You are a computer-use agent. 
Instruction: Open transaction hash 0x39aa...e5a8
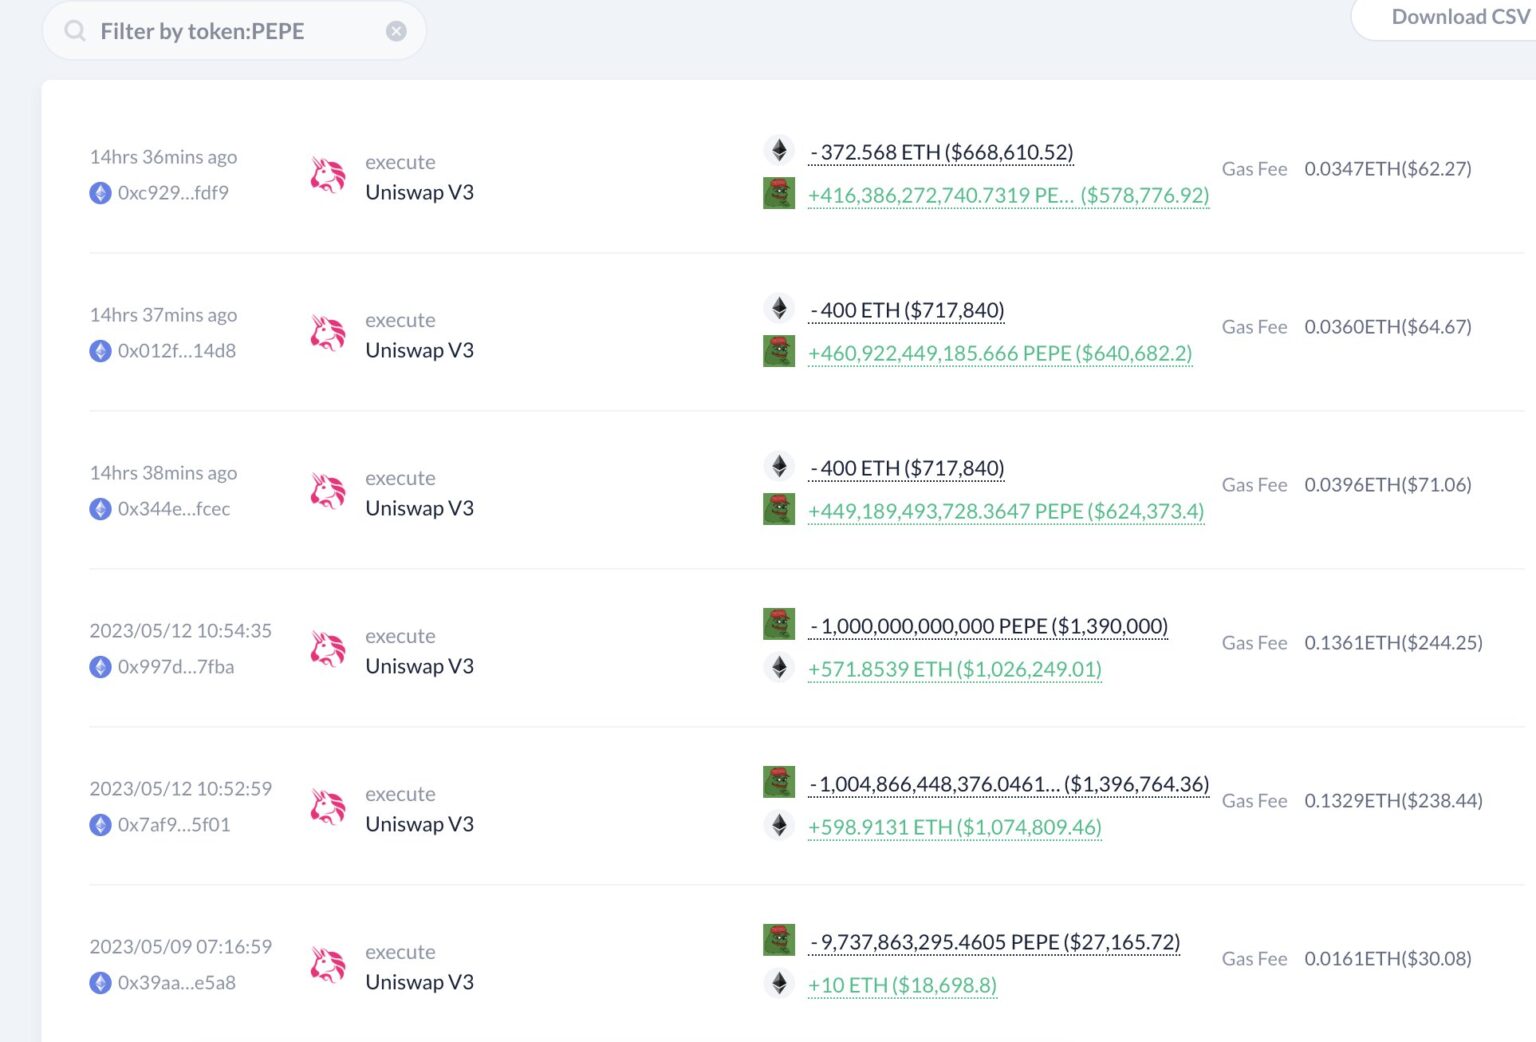point(176,983)
